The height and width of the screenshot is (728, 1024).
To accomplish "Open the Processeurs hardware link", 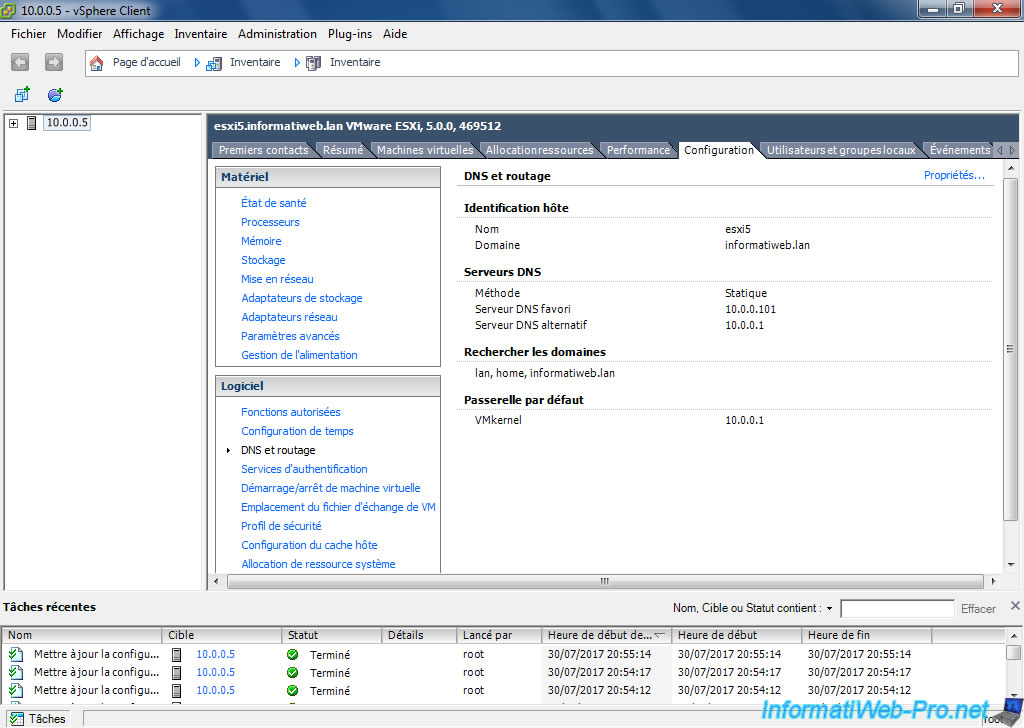I will pyautogui.click(x=270, y=222).
